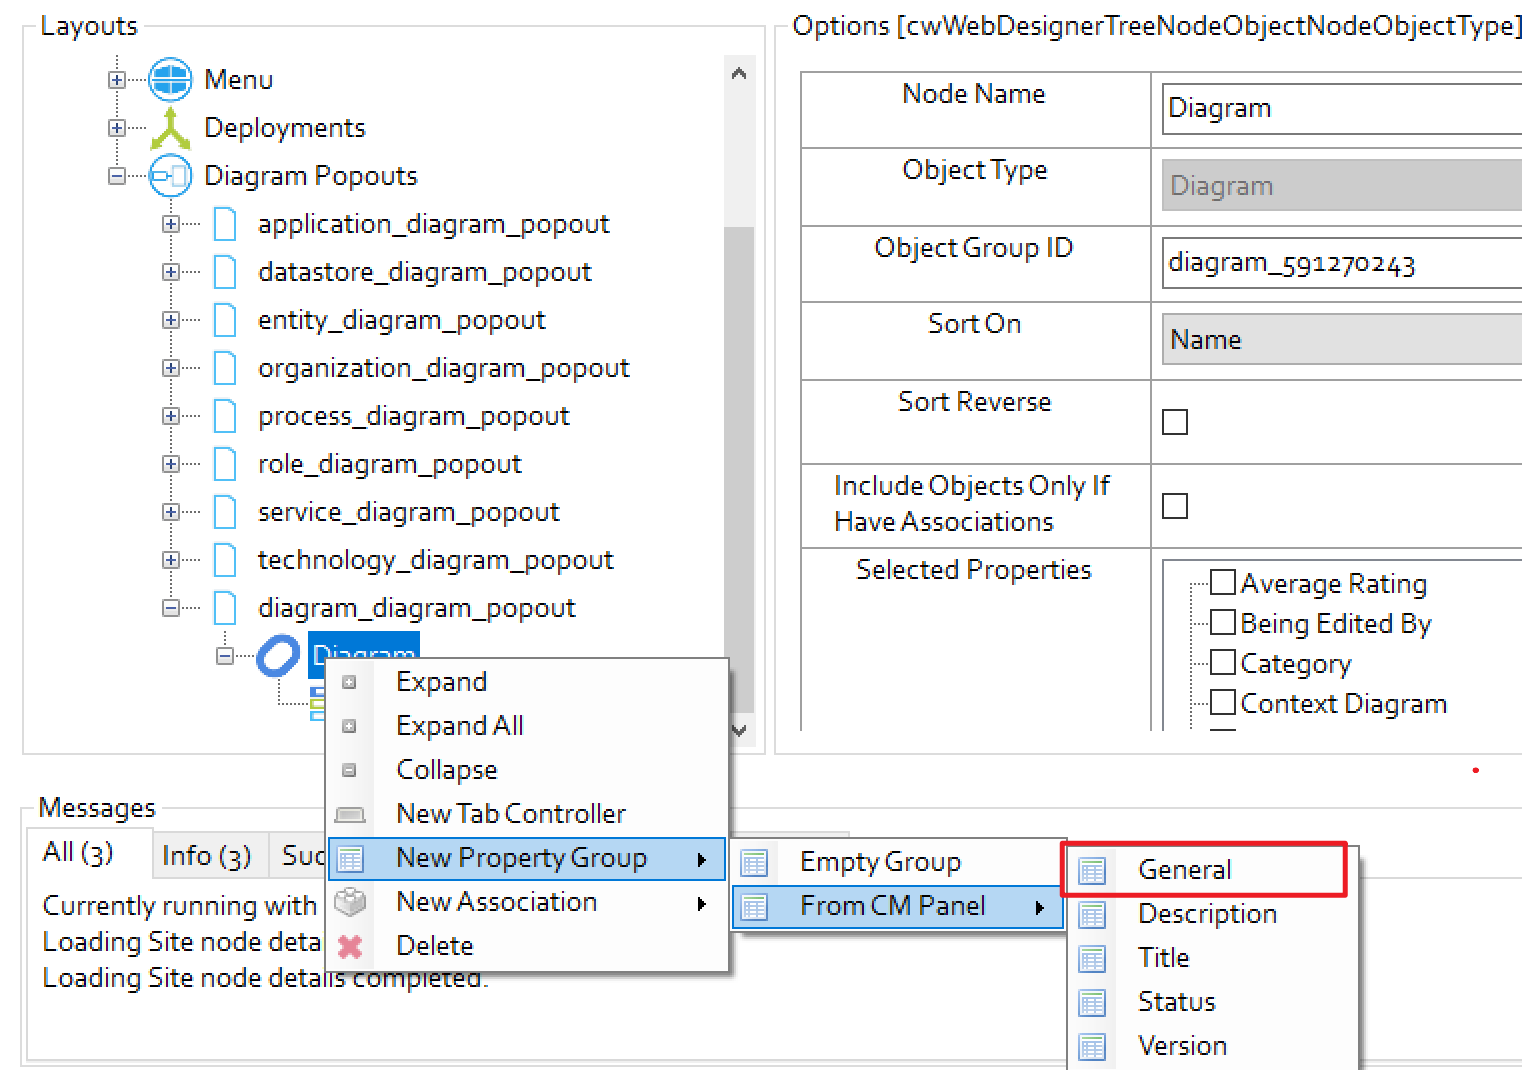Click the New Tab Controller icon
Image resolution: width=1522 pixels, height=1070 pixels.
click(350, 815)
